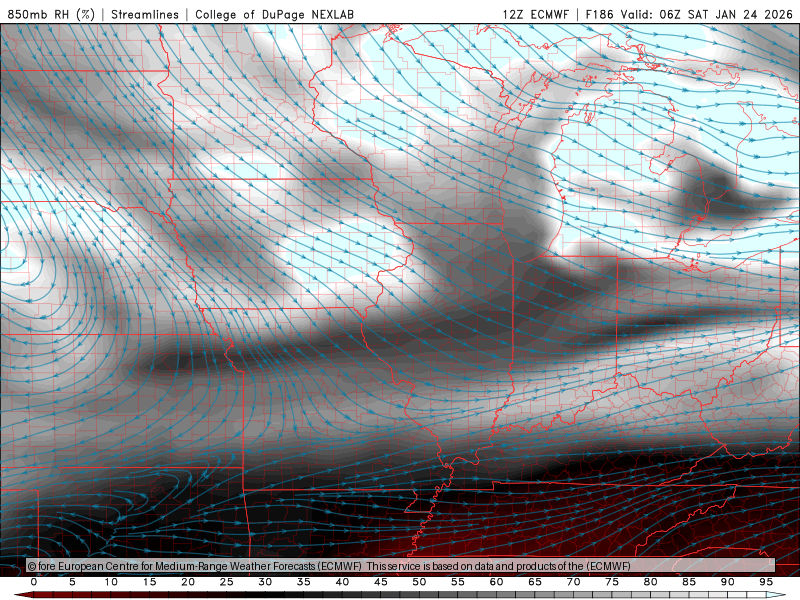Screen dimensions: 800x600
Task: Click "Valid: 06Z SAT JAN 24 2026" text
Action: (x=707, y=14)
